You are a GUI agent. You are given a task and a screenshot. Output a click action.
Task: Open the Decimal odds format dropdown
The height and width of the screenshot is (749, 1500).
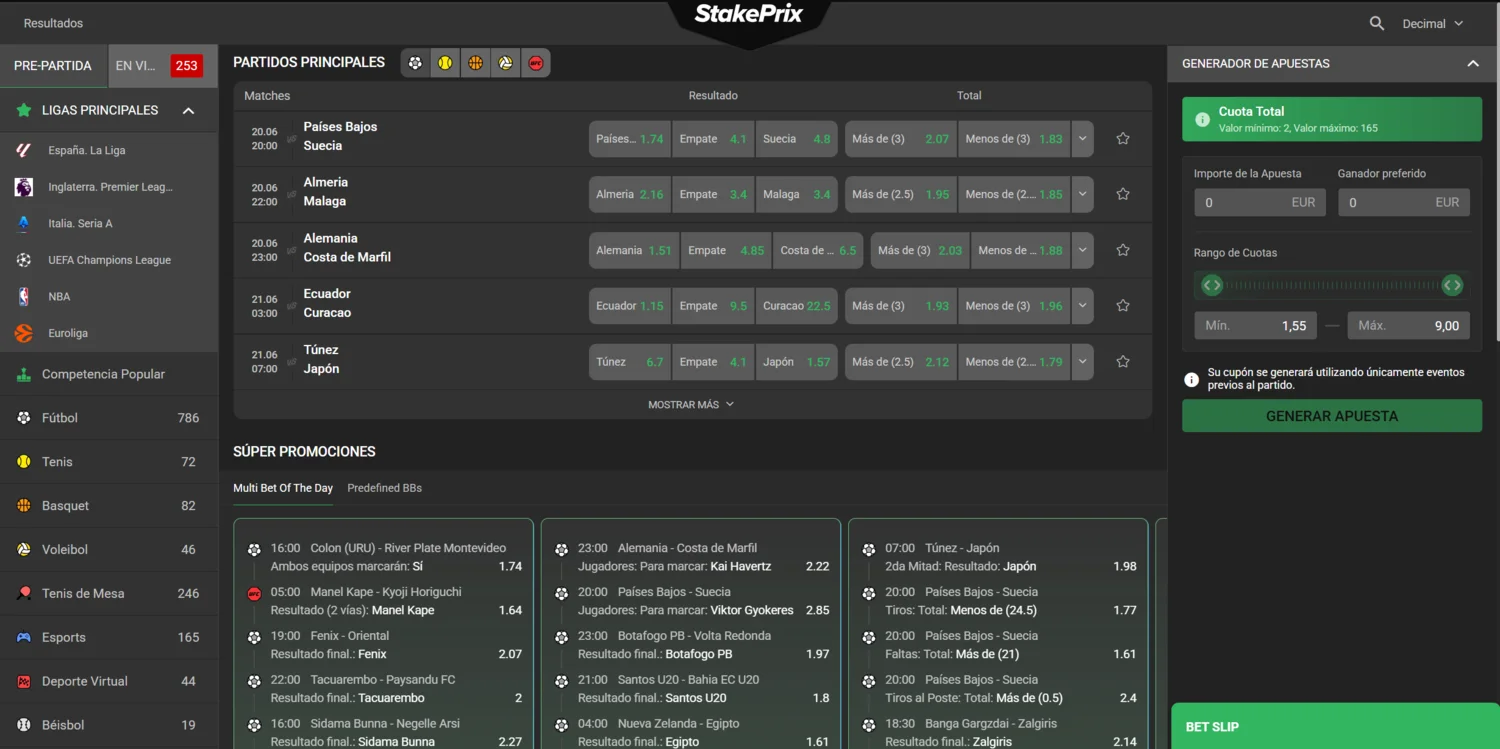tap(1433, 23)
